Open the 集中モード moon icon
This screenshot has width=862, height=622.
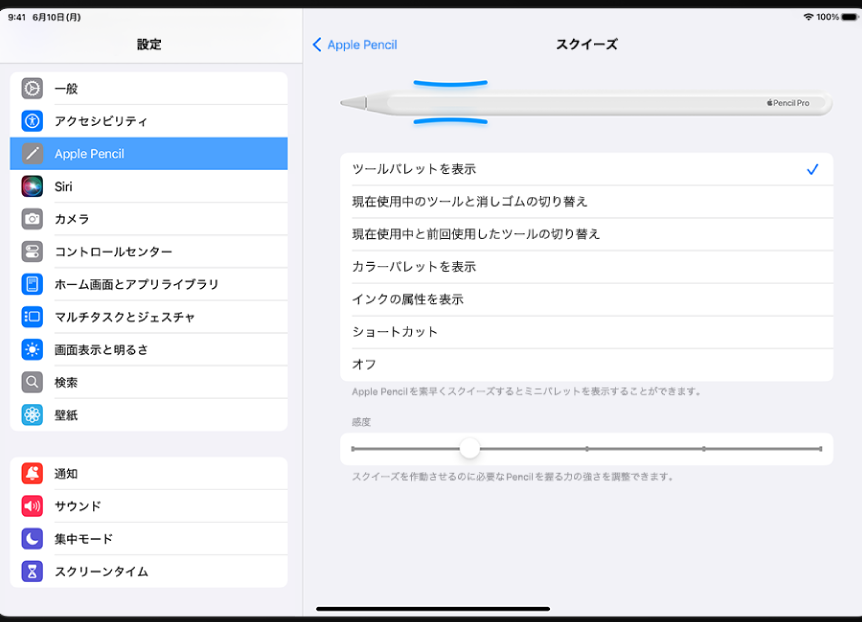coord(32,538)
